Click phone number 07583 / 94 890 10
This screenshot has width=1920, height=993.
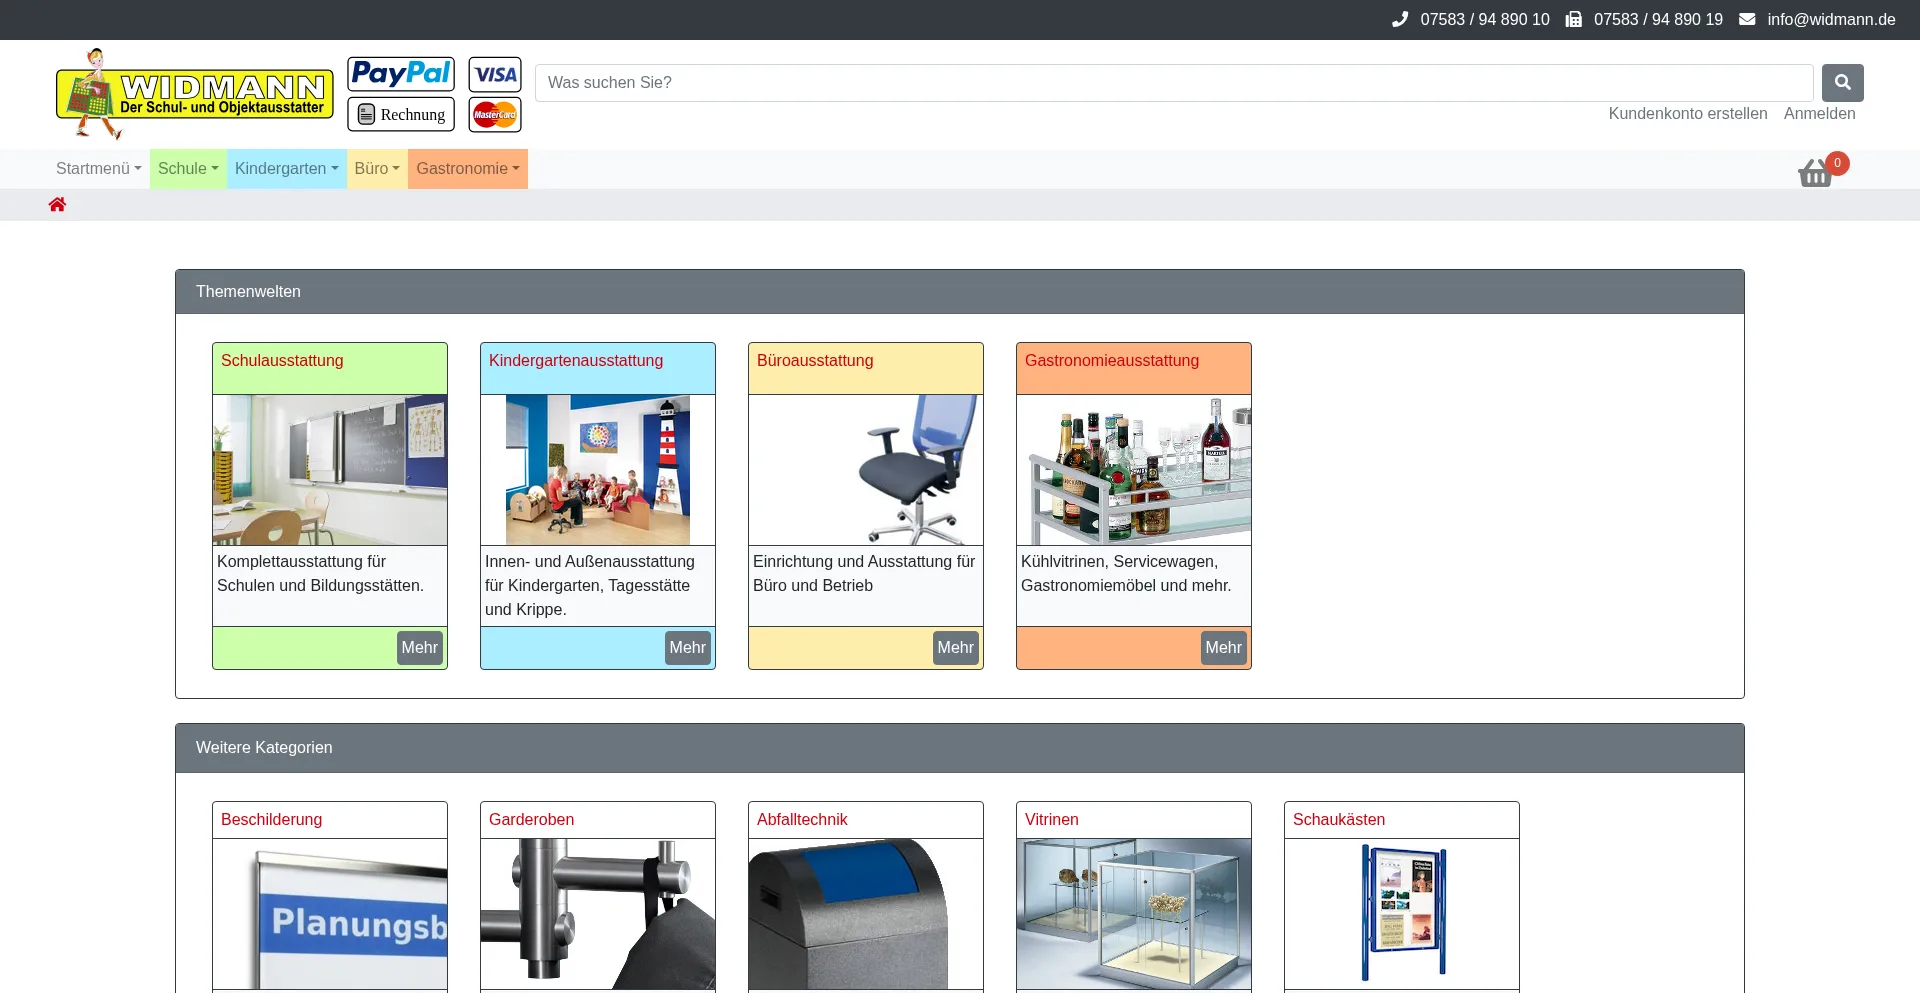[1485, 20]
